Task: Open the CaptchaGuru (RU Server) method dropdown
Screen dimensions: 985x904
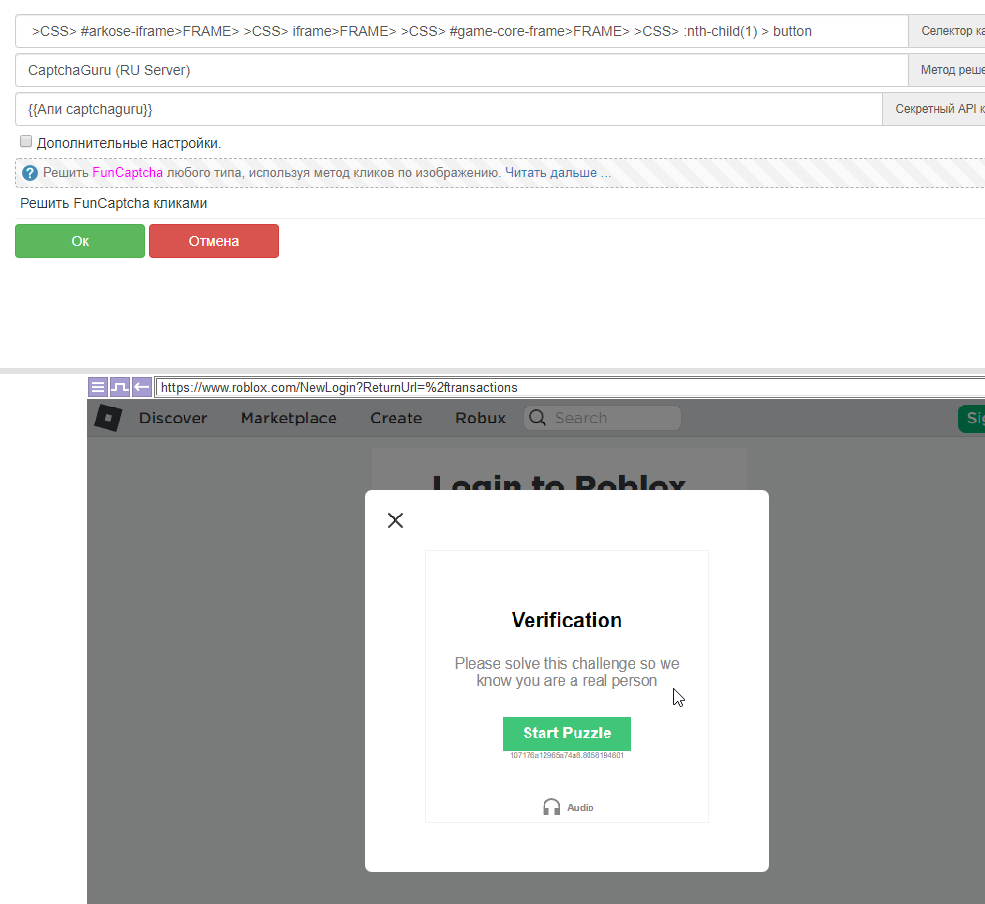Action: coord(460,71)
